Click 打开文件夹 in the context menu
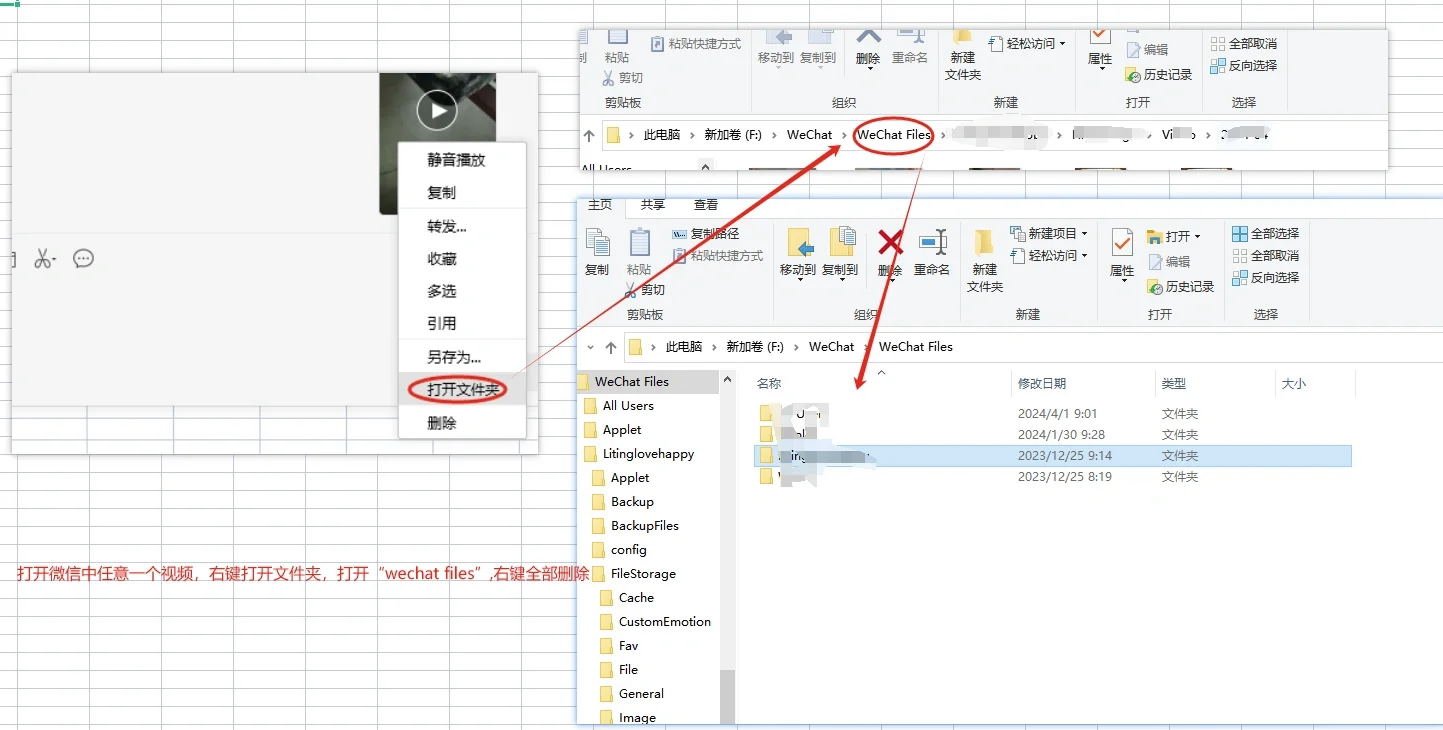Screen dimensions: 1443x730 point(463,390)
